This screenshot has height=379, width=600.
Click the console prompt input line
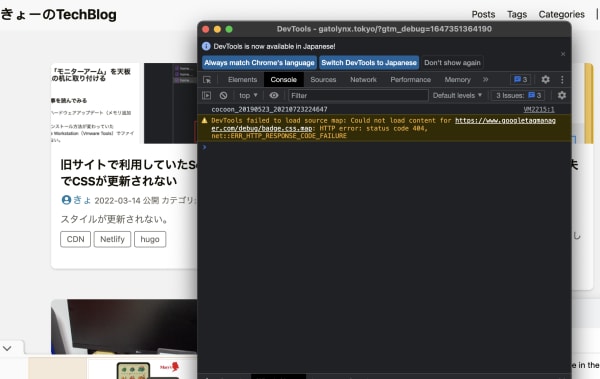[385, 147]
